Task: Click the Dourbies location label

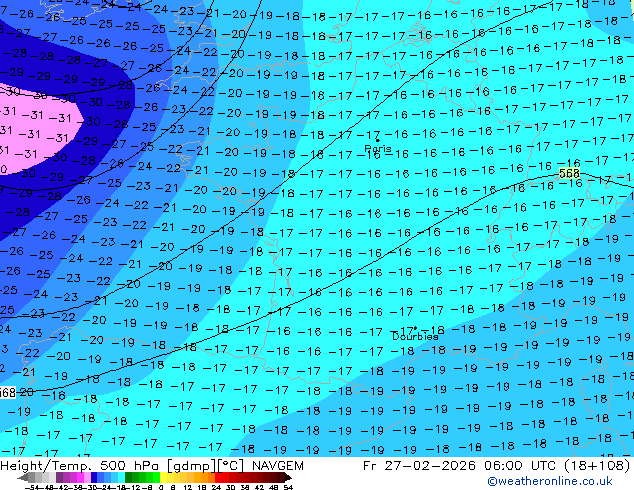Action: [415, 336]
